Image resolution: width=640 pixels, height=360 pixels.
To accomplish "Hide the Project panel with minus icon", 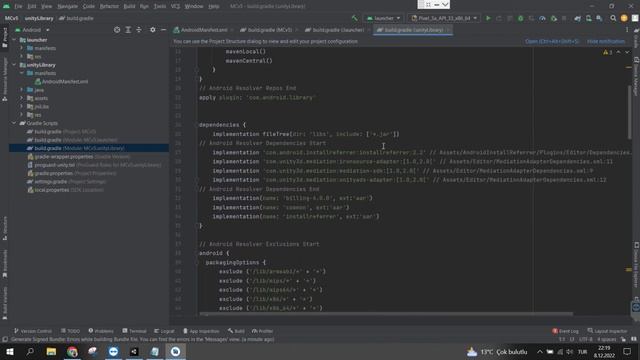I will [163, 30].
